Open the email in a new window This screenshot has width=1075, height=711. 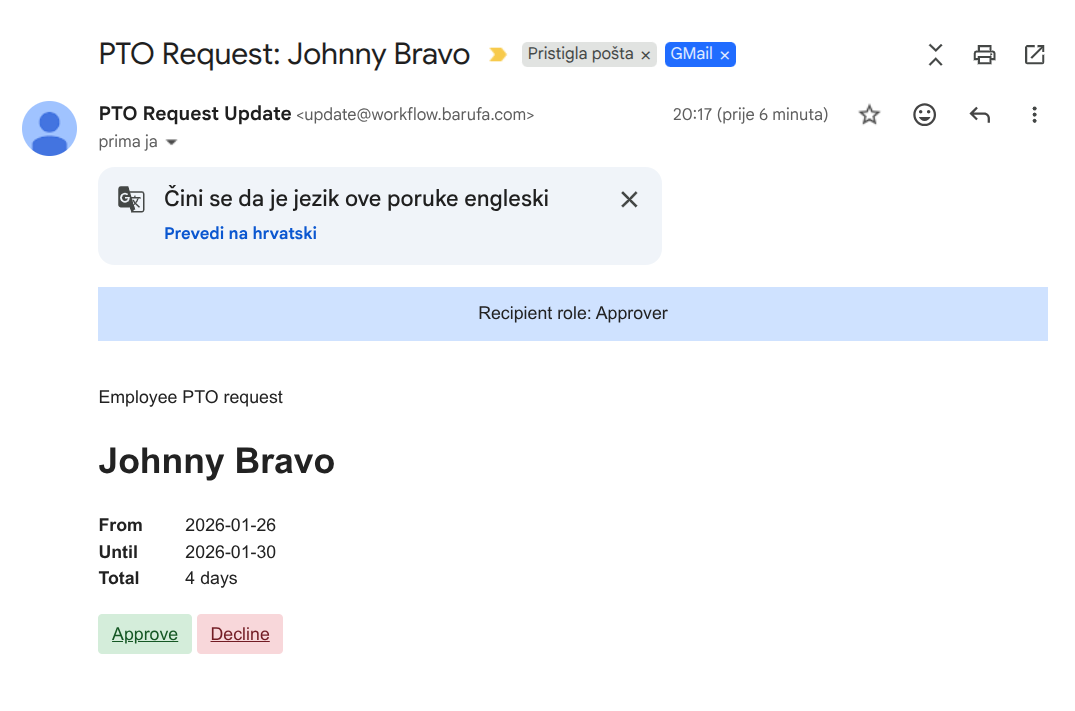pyautogui.click(x=1034, y=55)
